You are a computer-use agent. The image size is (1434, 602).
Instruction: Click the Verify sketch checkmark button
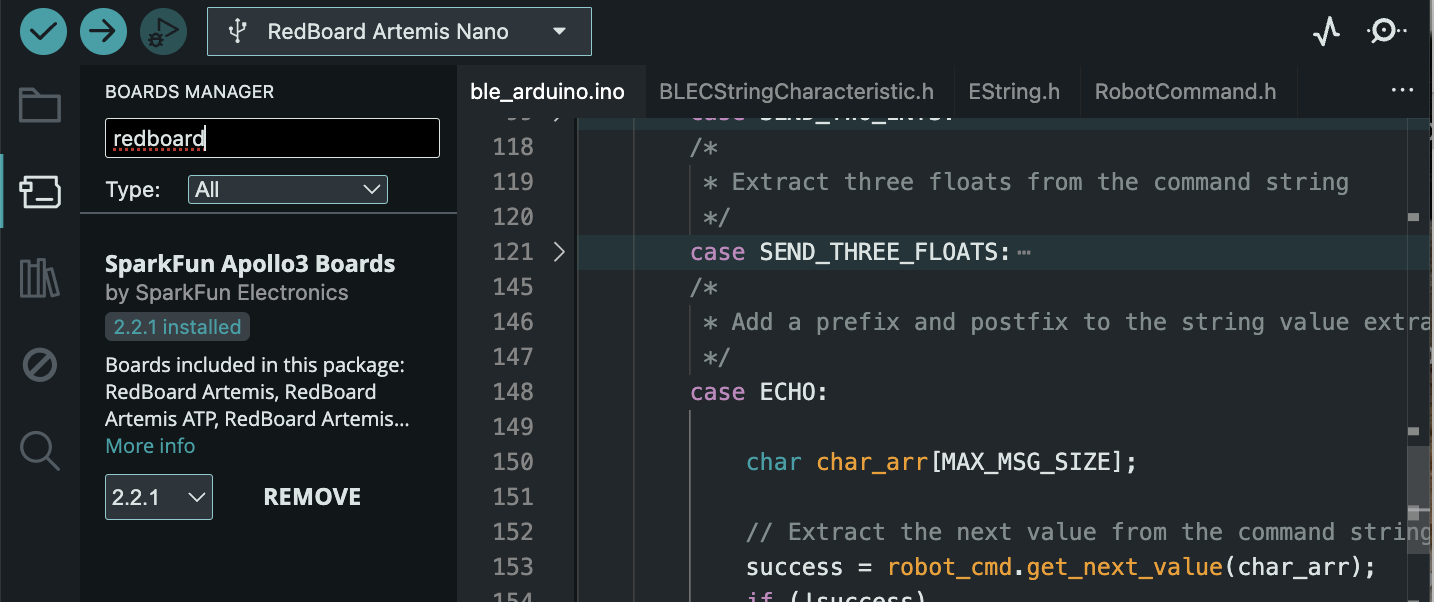43,32
